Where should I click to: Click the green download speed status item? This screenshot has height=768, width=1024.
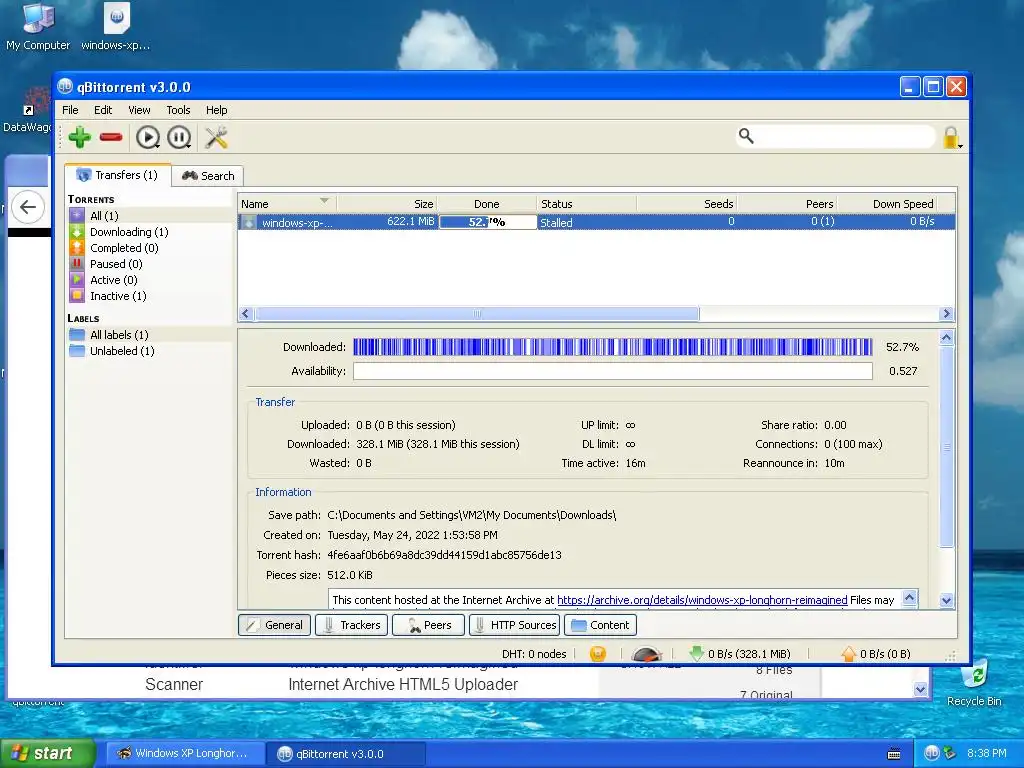tap(739, 654)
